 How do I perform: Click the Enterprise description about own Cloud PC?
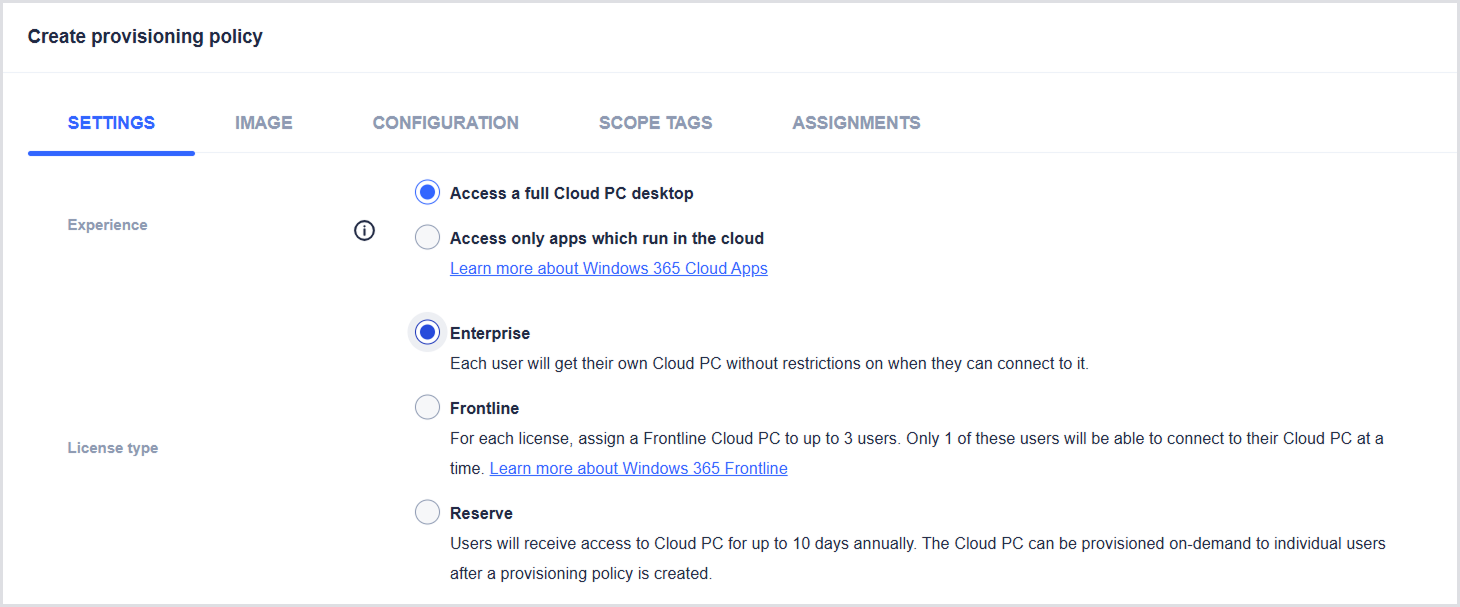(768, 363)
